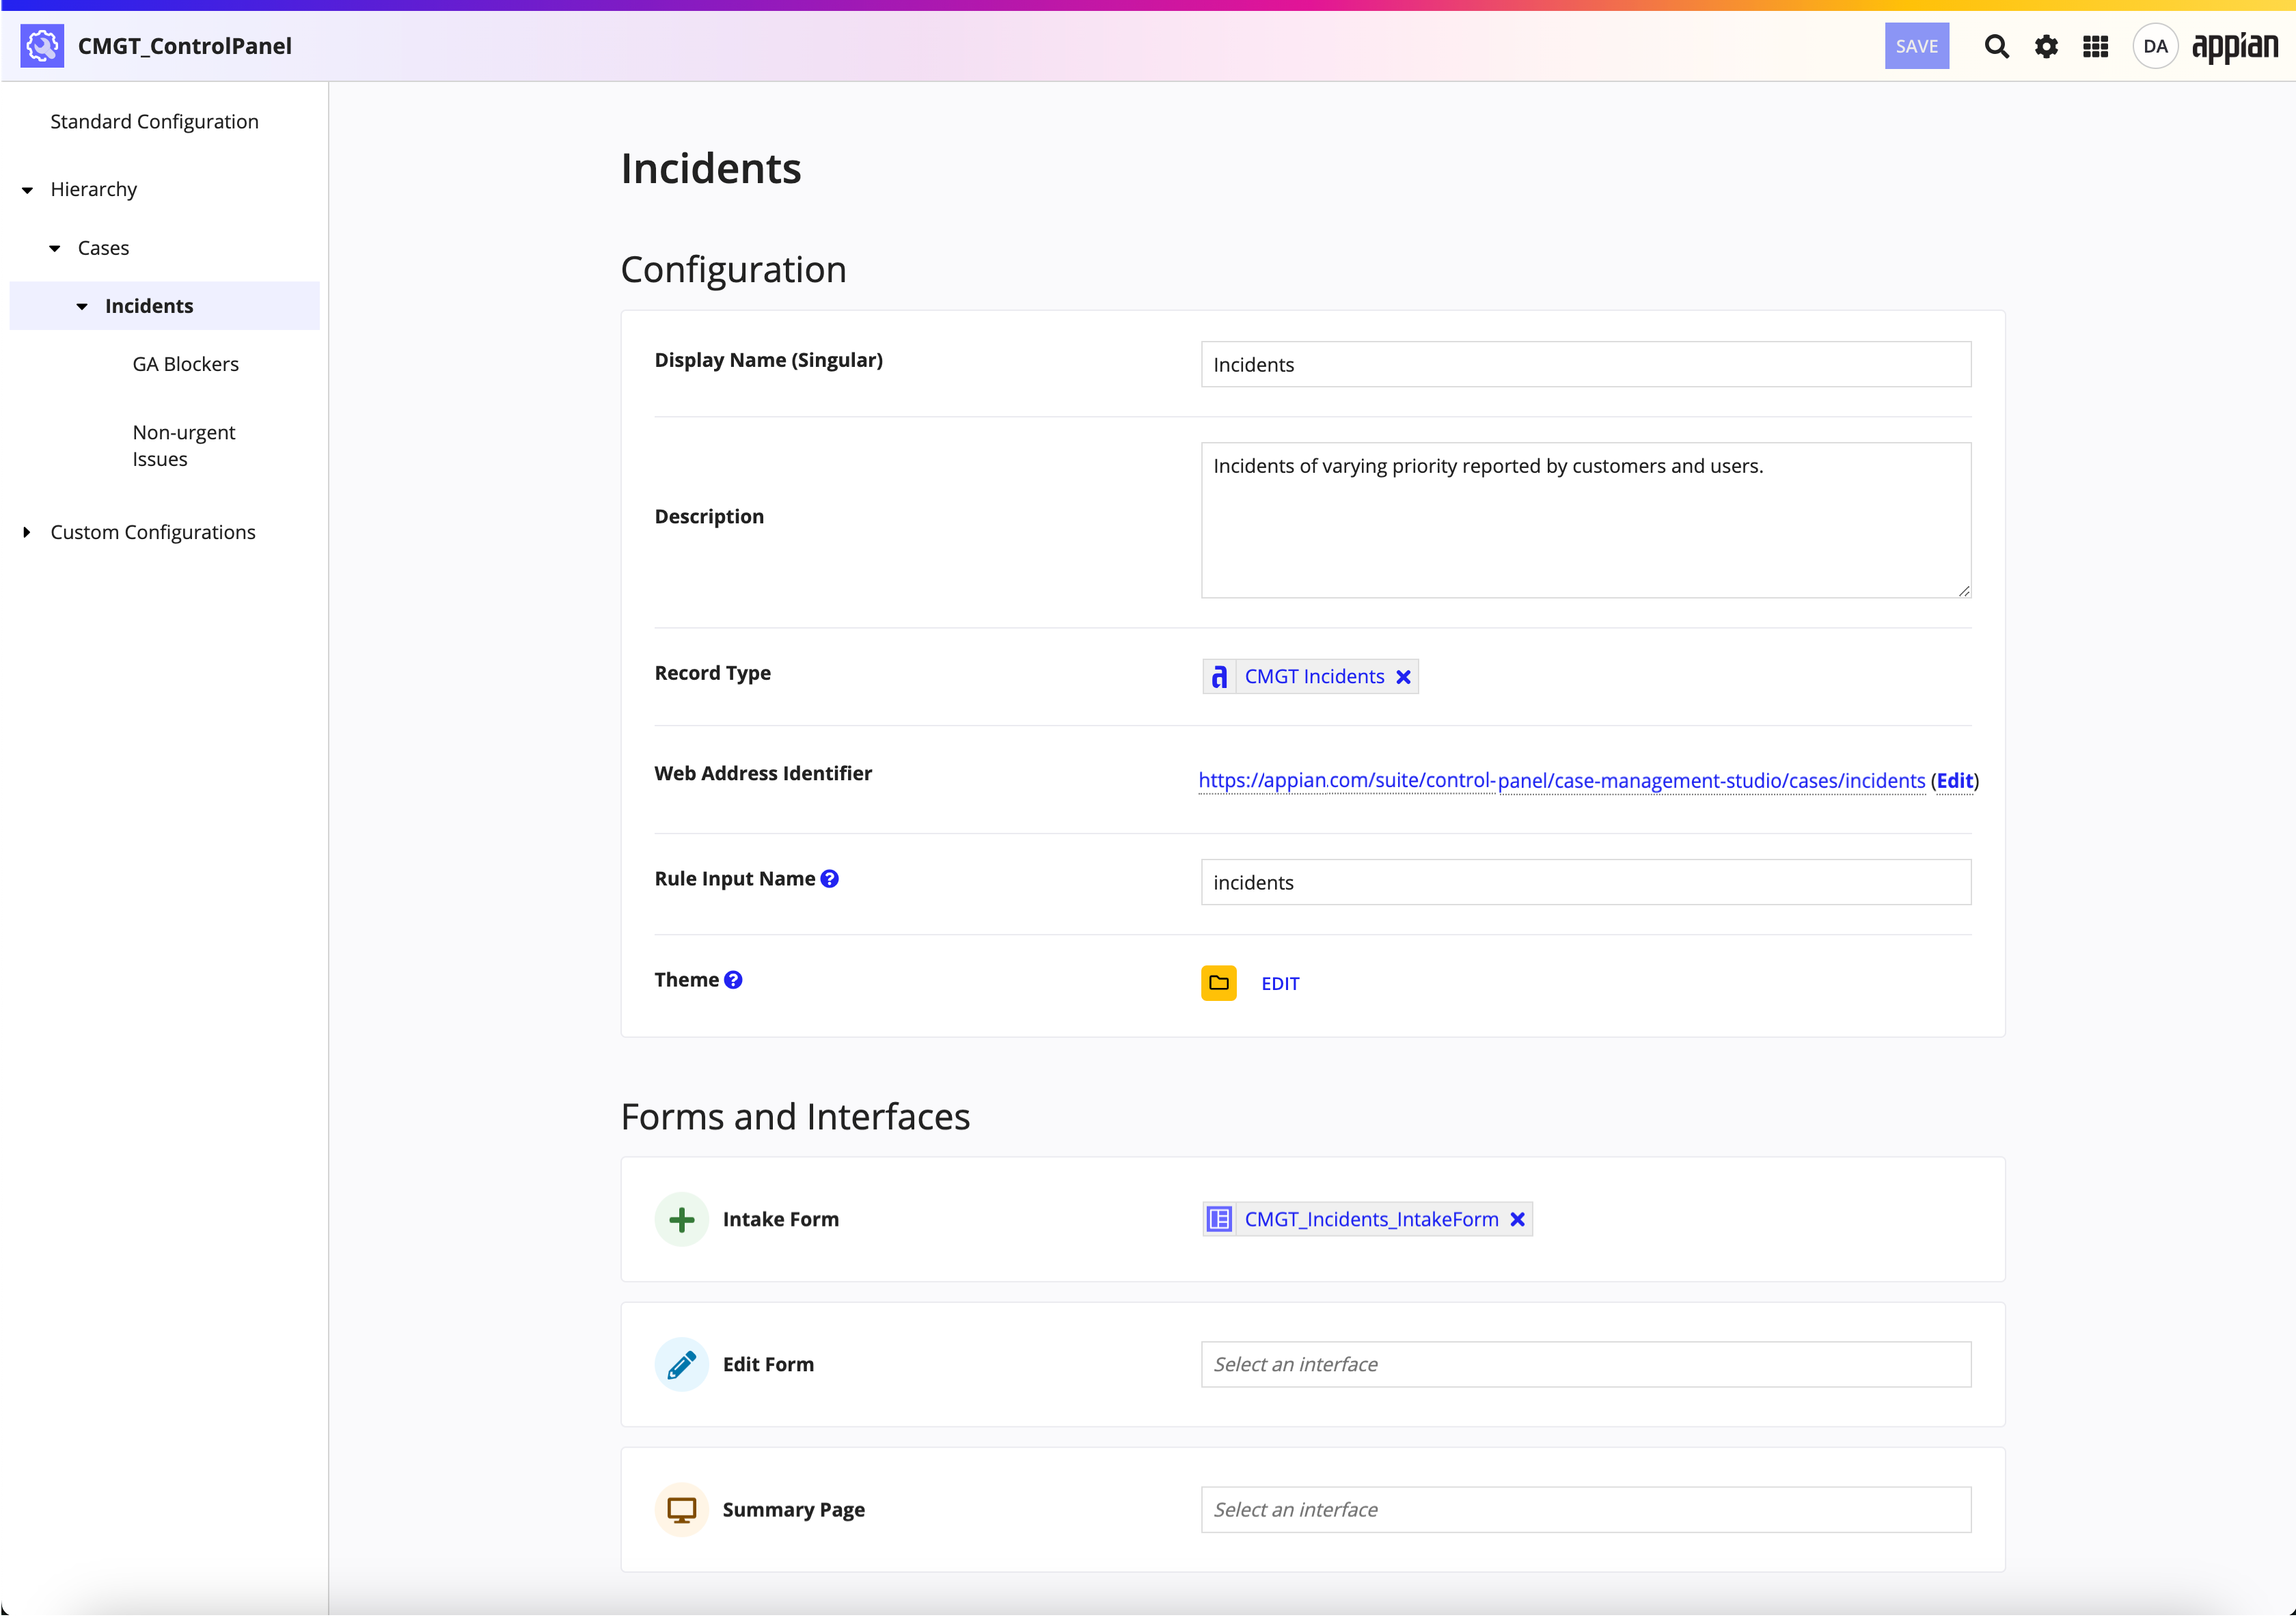Click into the Description text area
This screenshot has width=2296, height=1622.
click(x=1585, y=521)
